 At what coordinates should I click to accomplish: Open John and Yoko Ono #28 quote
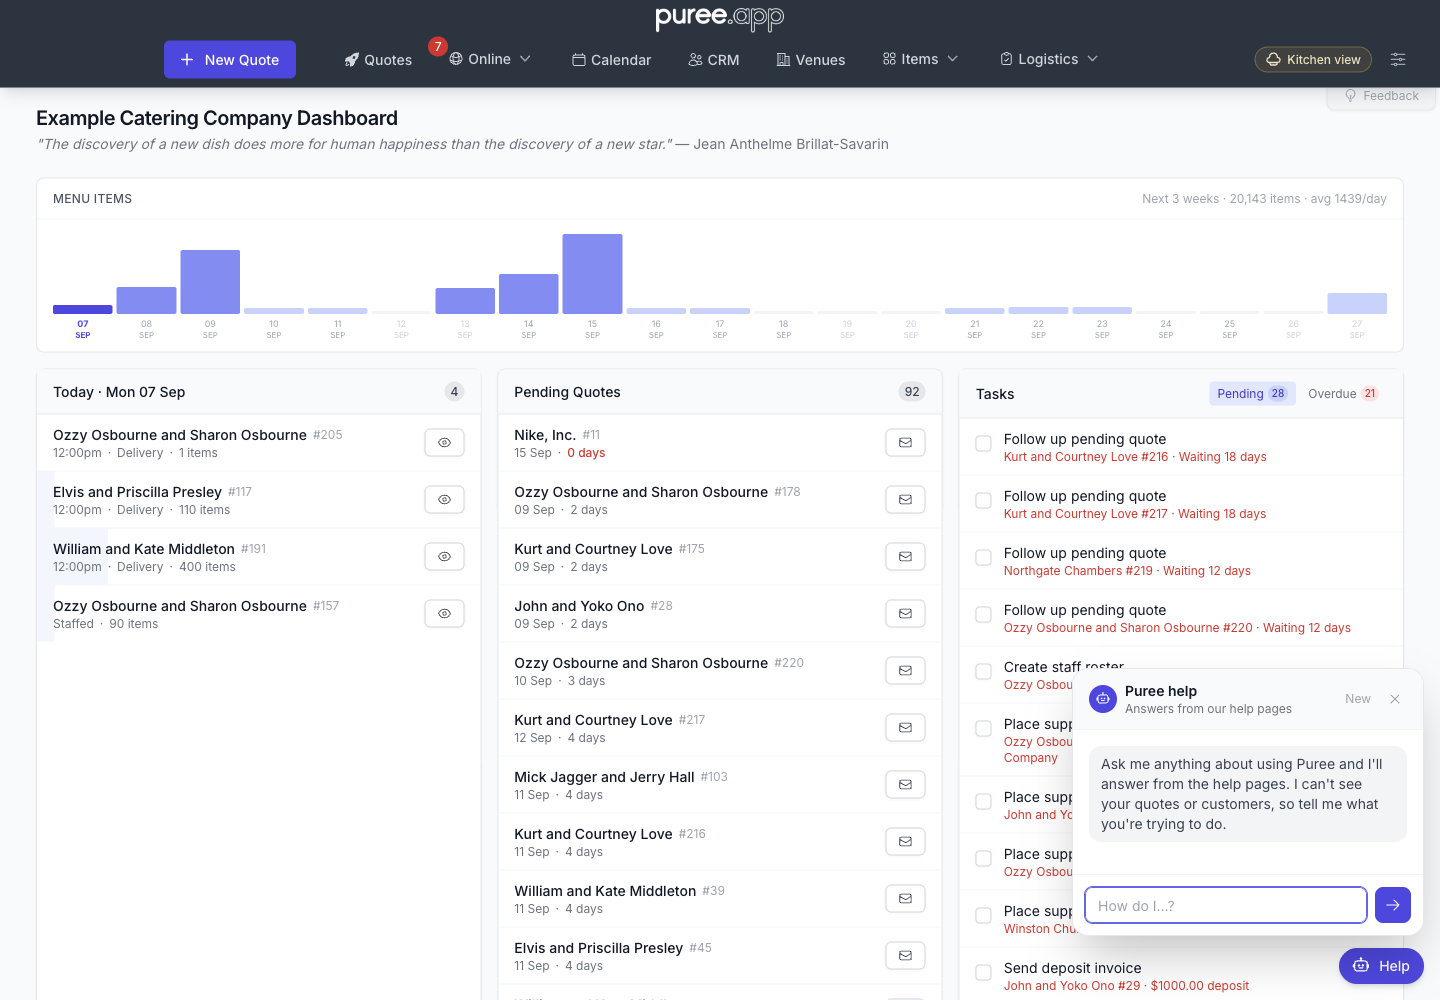[579, 606]
